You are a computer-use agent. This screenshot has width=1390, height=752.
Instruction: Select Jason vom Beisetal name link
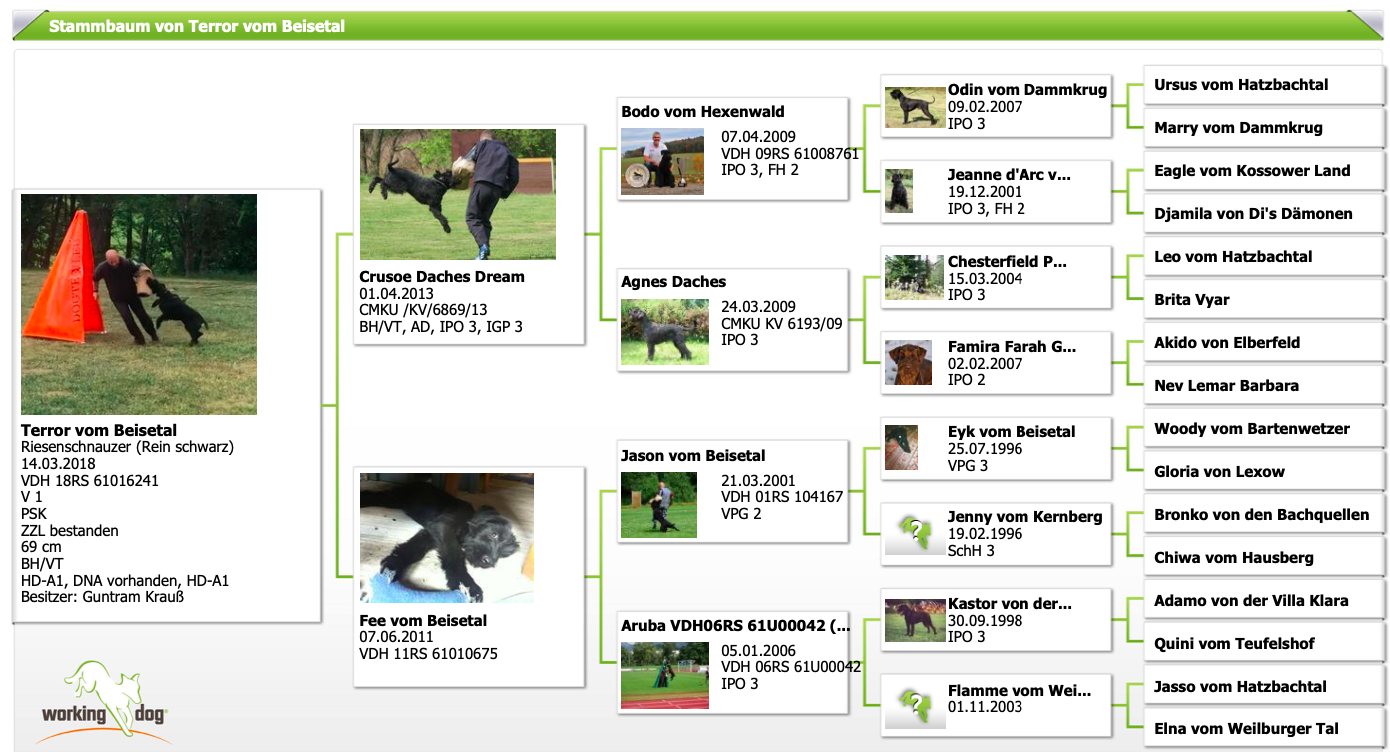(693, 456)
